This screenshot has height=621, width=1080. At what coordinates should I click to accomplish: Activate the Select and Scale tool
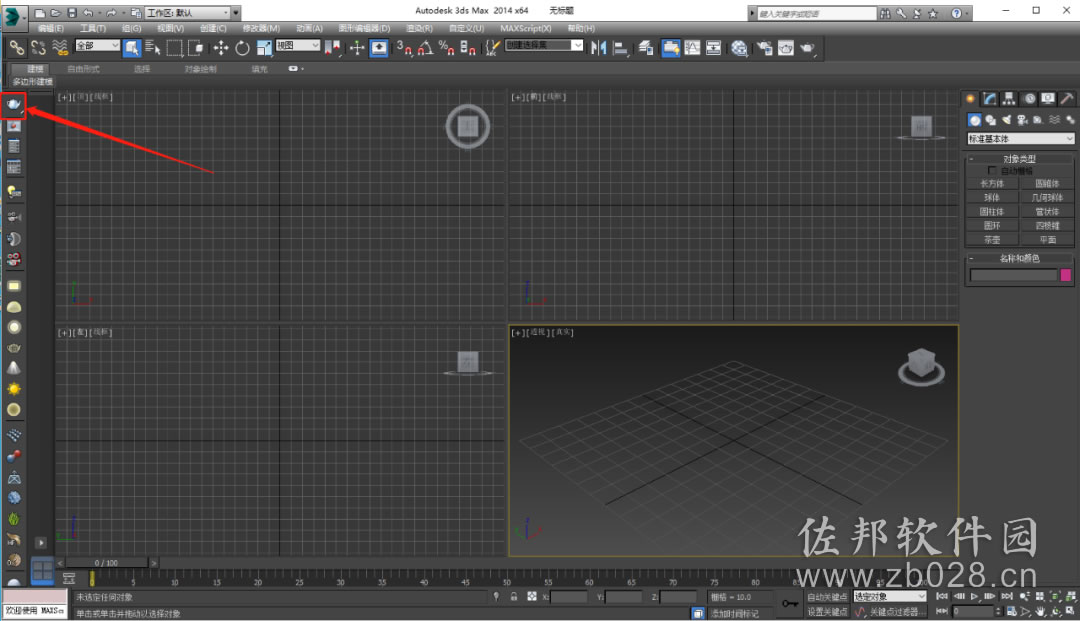click(264, 48)
